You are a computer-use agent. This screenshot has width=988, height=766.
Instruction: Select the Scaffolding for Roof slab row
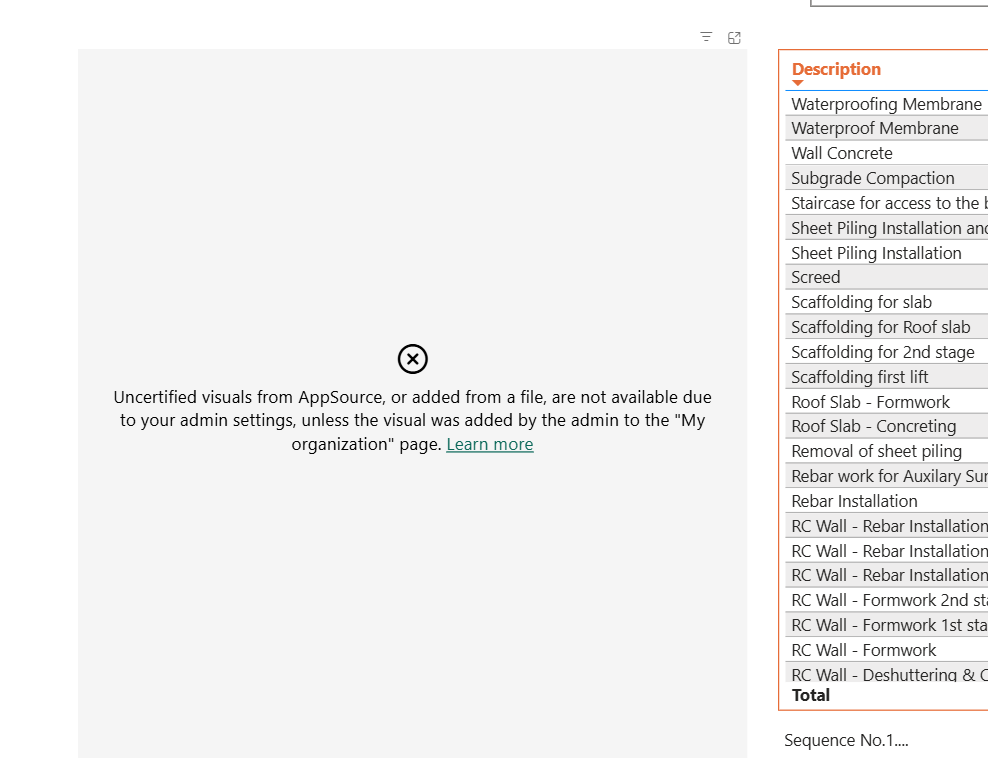pos(887,327)
